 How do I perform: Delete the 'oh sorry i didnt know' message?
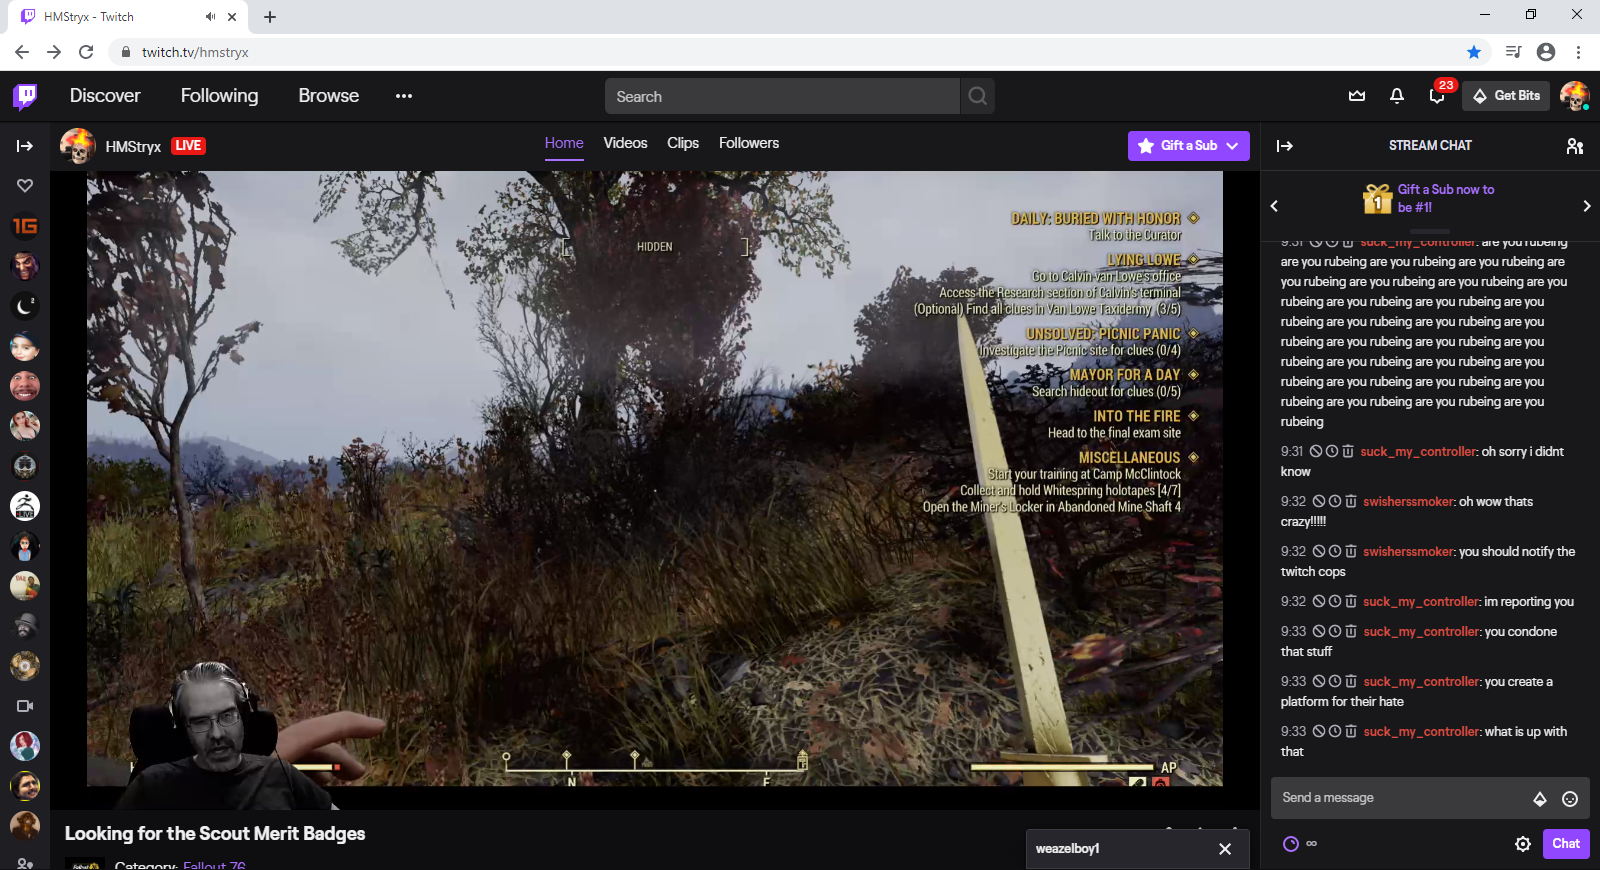[1348, 451]
